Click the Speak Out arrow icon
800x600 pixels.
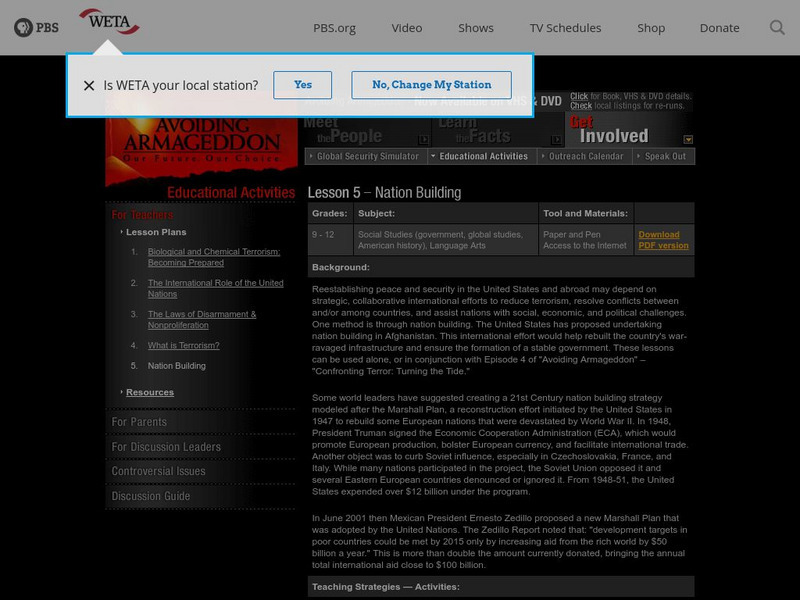(641, 156)
